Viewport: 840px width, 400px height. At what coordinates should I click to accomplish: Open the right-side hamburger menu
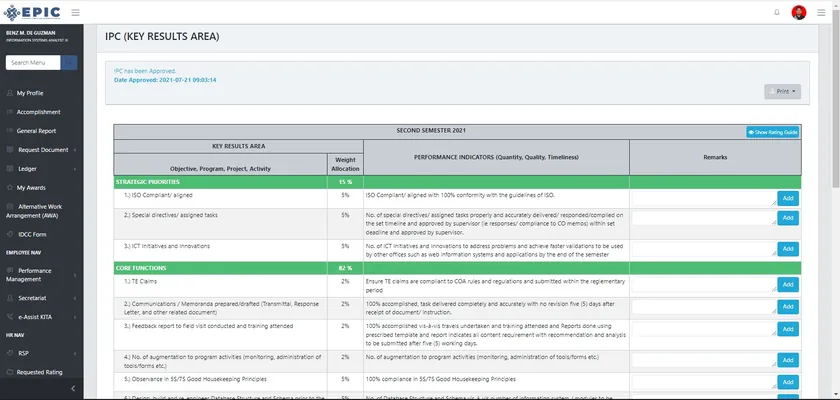coord(821,12)
